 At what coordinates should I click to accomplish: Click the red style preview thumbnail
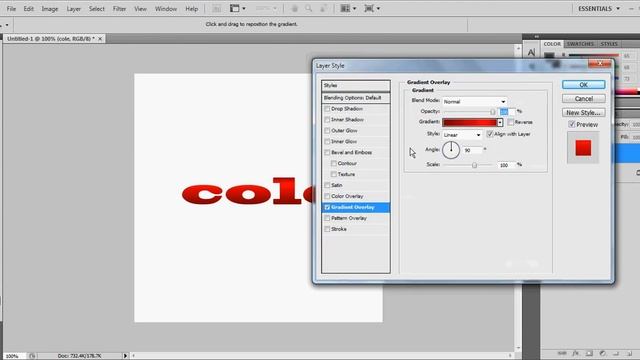coord(583,148)
